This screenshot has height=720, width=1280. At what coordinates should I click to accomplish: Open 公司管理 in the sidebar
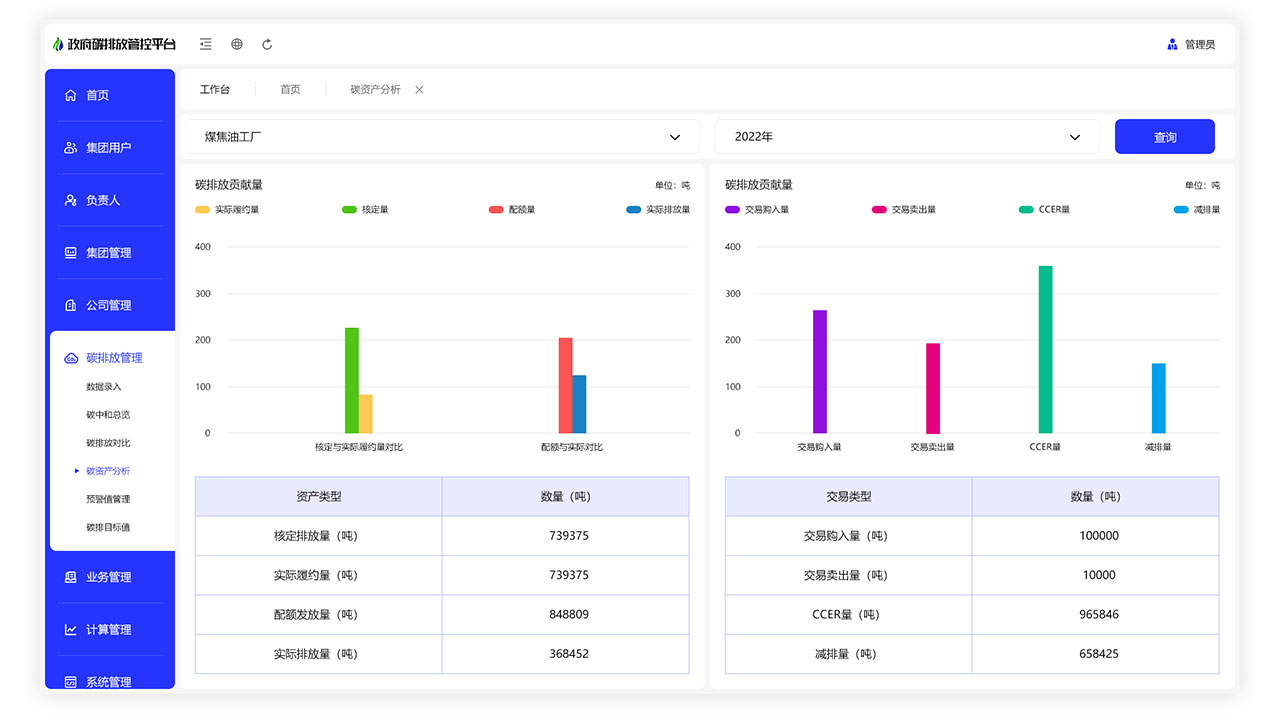click(x=108, y=305)
